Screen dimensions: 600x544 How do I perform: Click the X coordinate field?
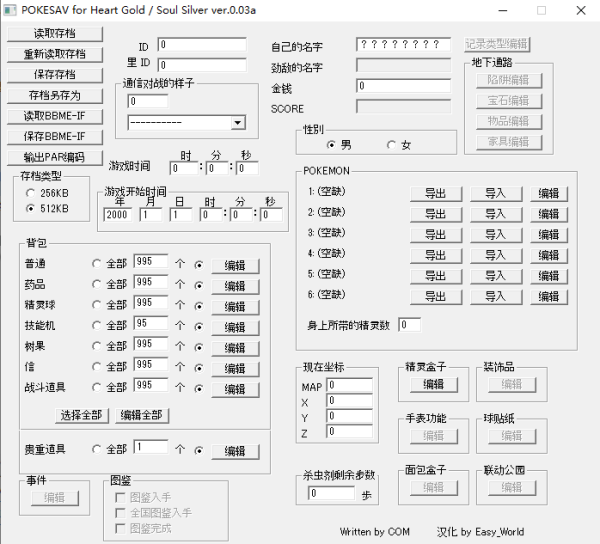coord(349,401)
